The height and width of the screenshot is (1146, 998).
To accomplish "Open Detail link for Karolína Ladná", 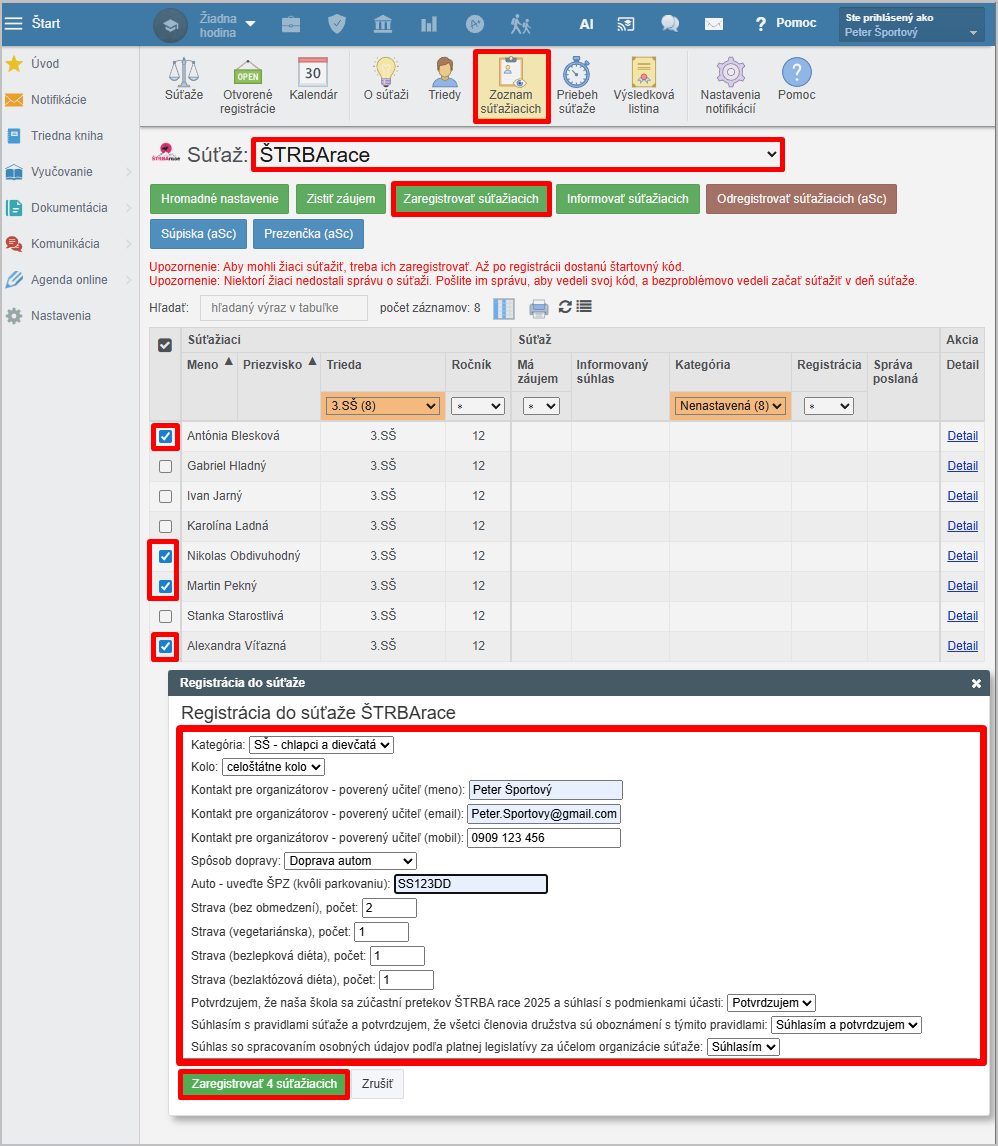I will 962,526.
